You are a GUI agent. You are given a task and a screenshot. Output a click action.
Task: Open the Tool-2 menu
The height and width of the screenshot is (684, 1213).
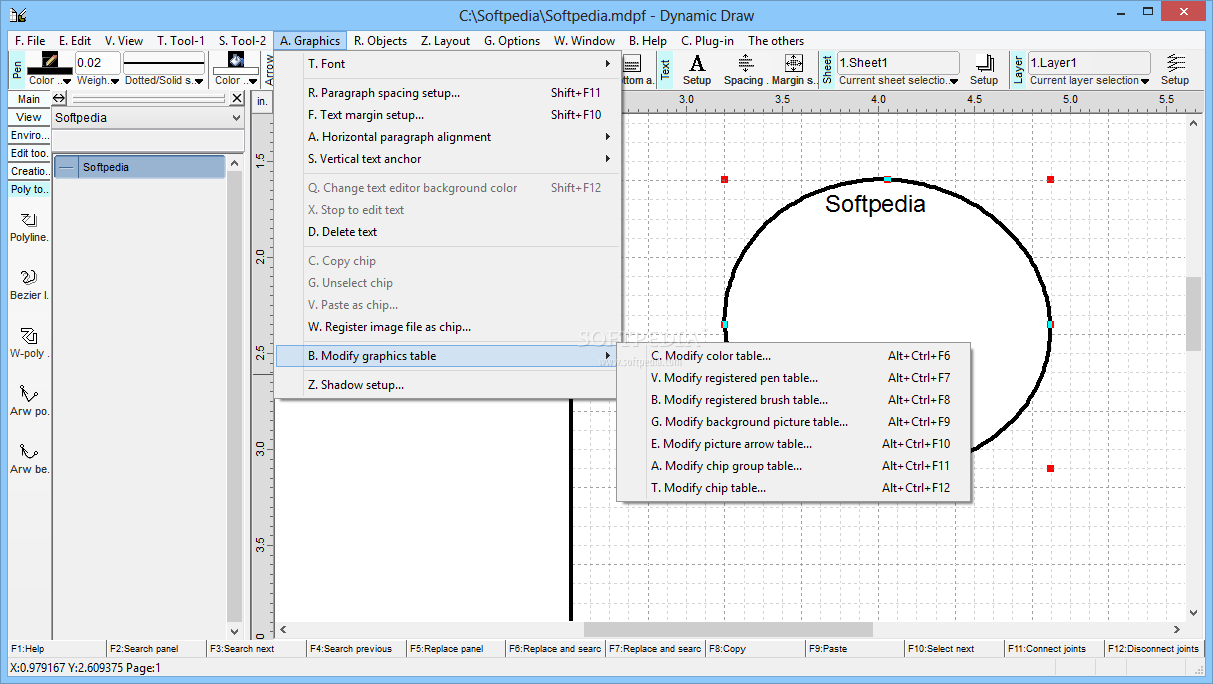coord(243,41)
